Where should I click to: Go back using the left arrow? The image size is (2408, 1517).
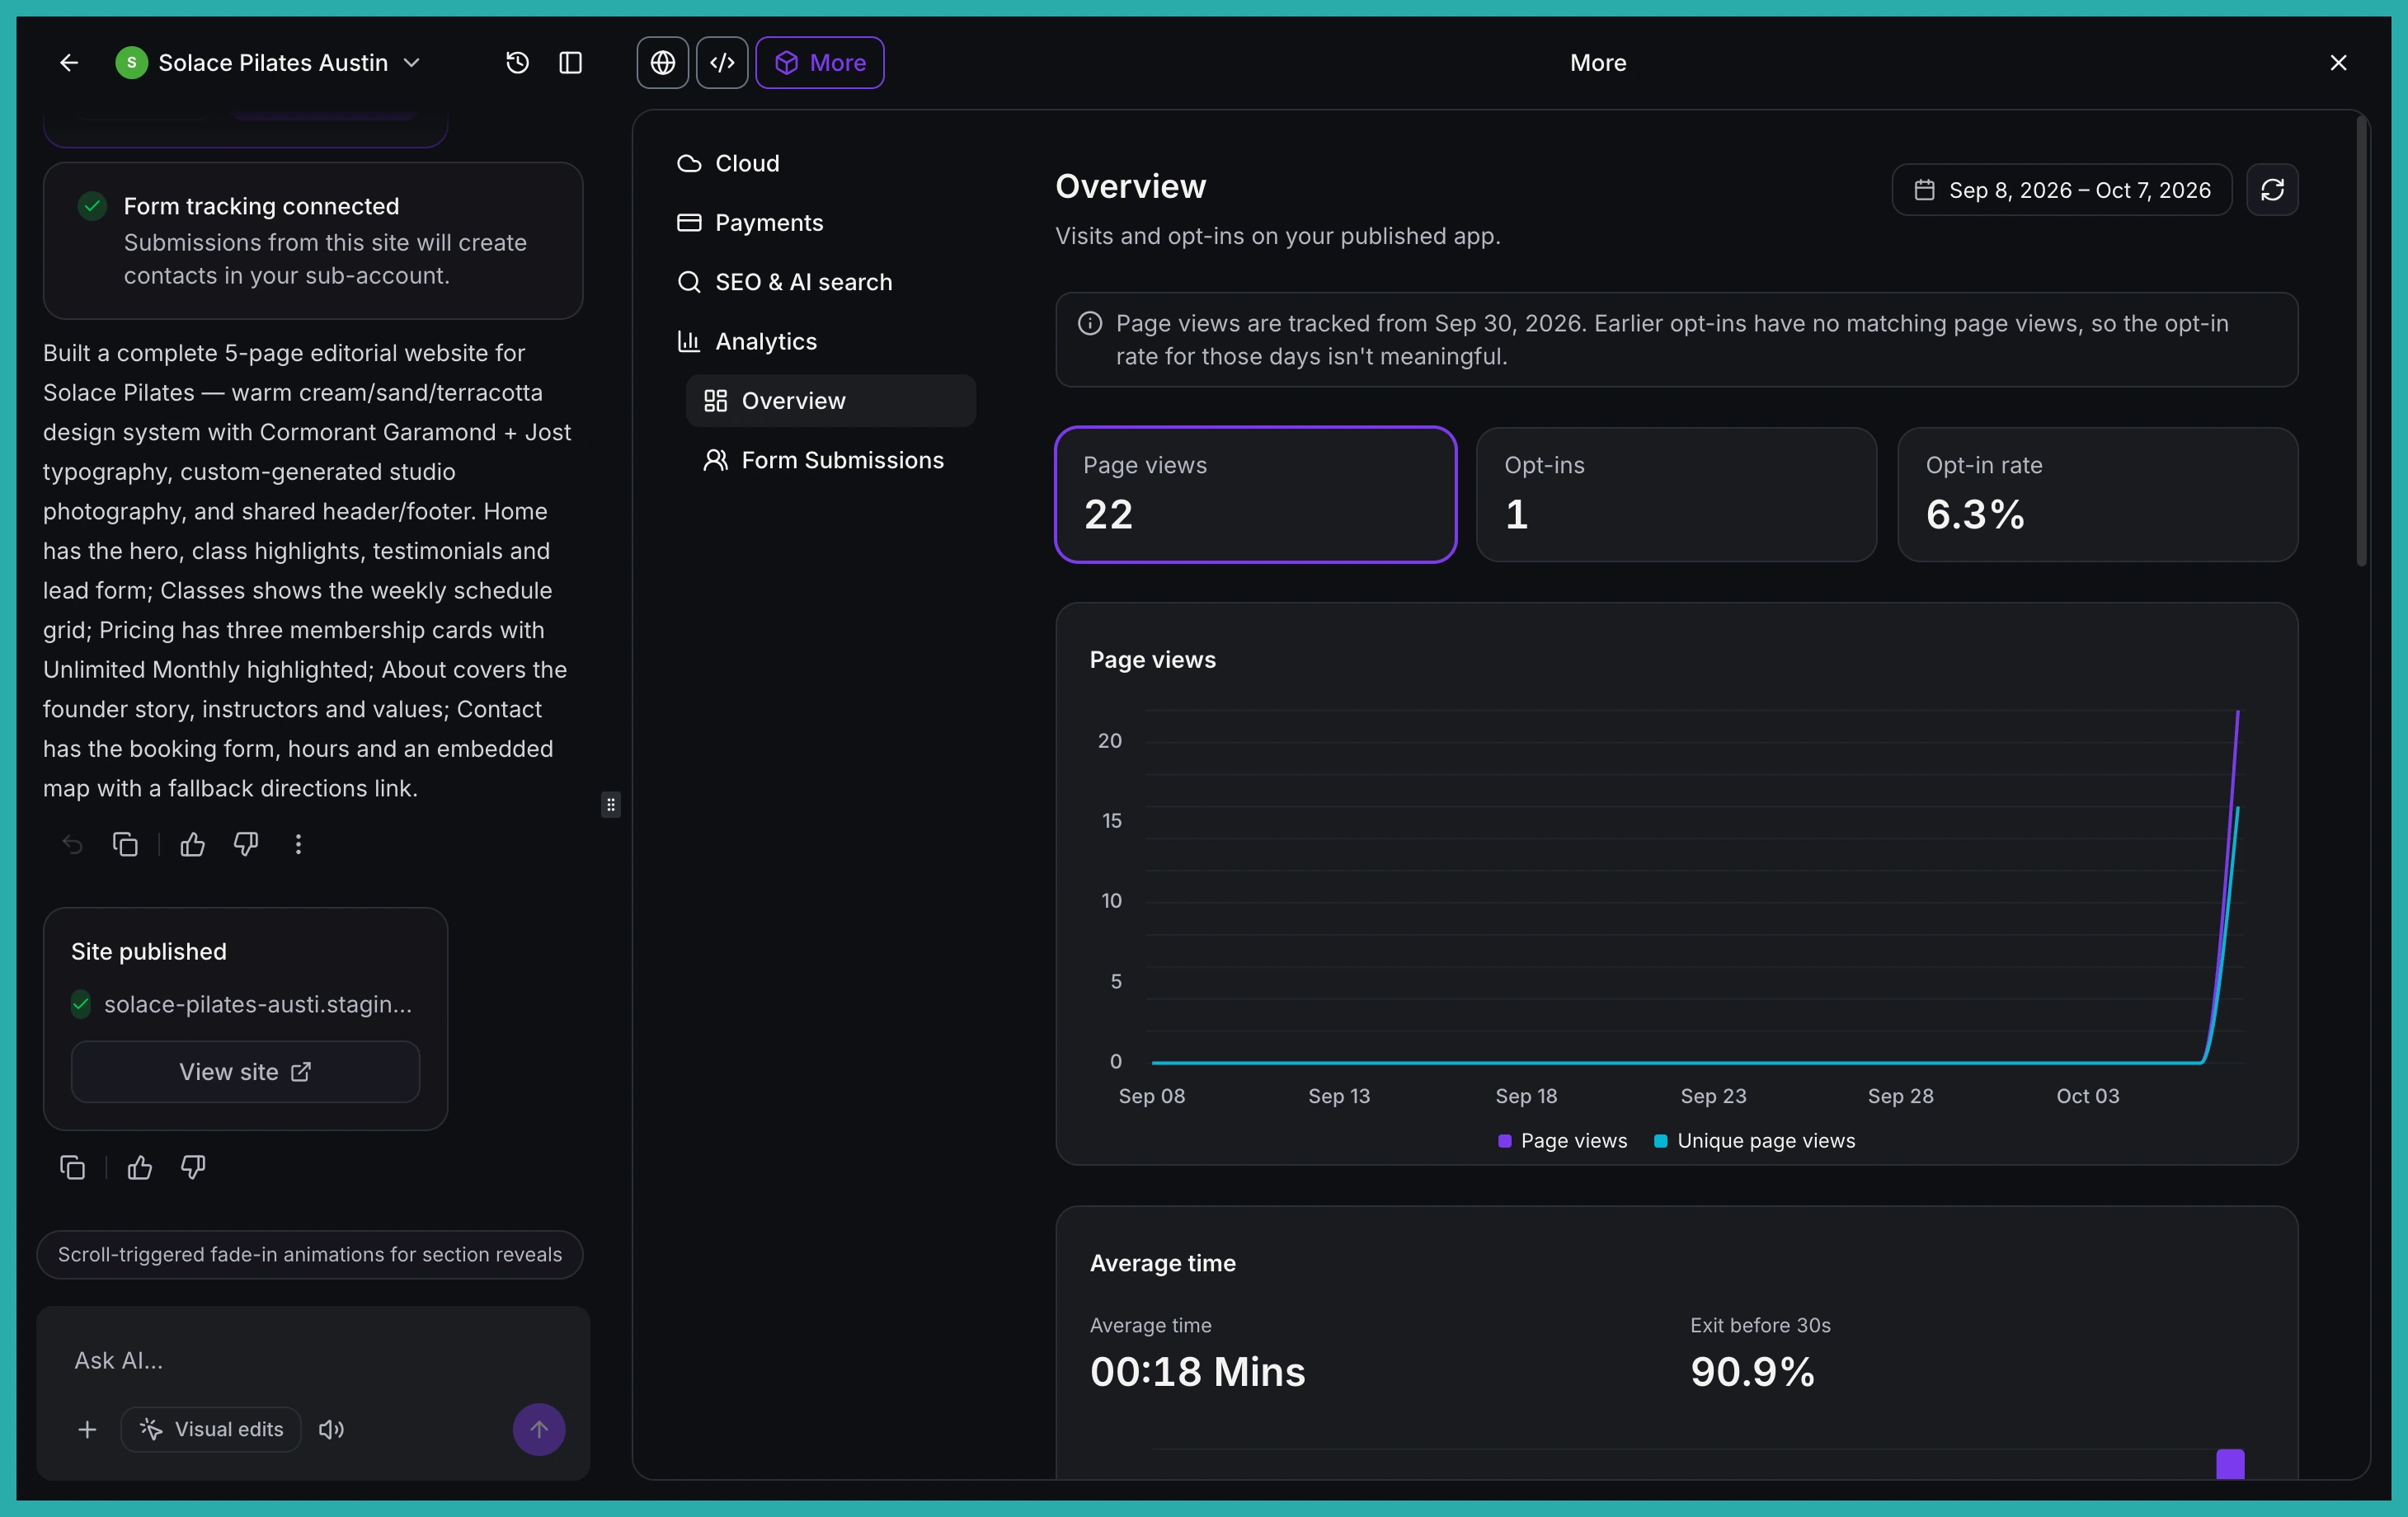69,63
